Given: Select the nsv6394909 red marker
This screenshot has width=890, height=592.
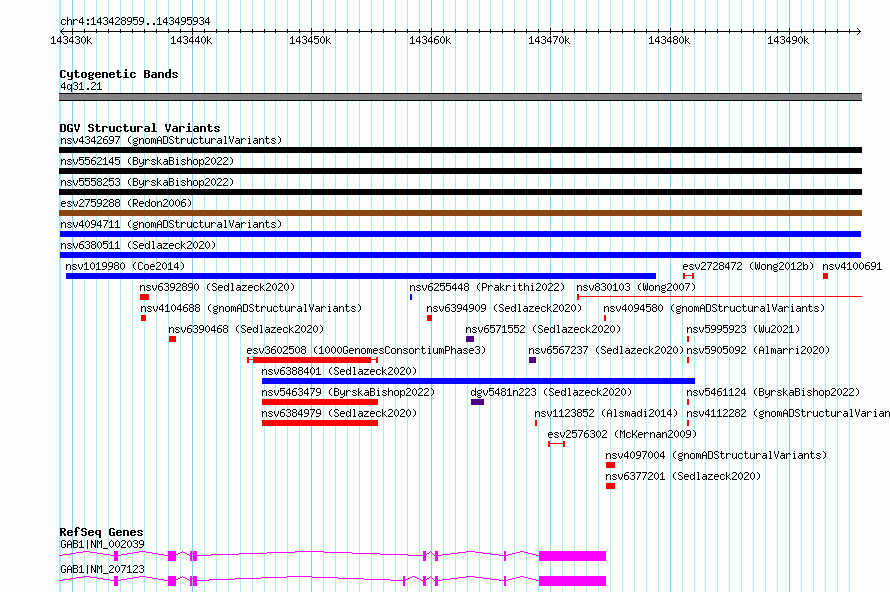Looking at the screenshot, I should coord(429,318).
